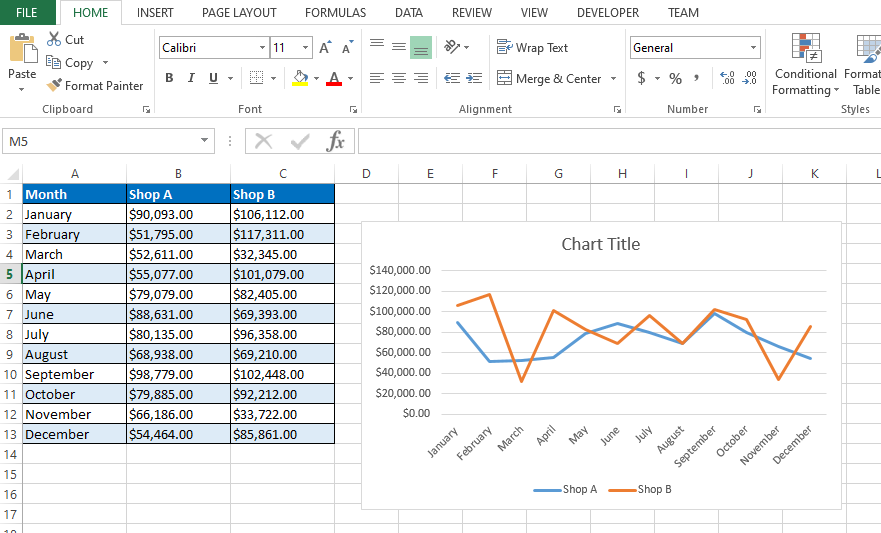Open the Calibri font name dropdown
Image resolution: width=881 pixels, height=533 pixels.
[x=262, y=48]
